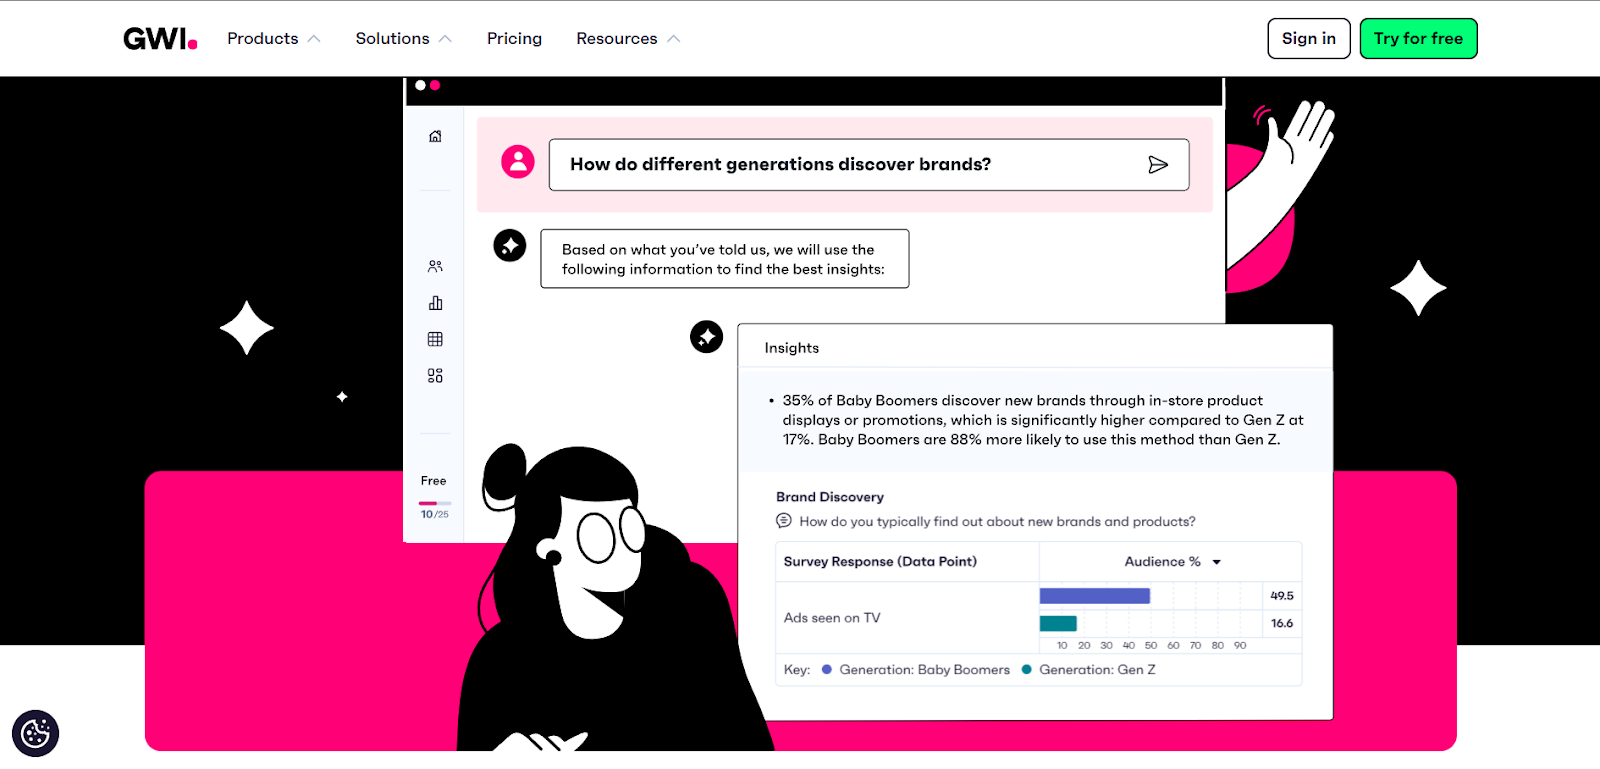Image resolution: width=1600 pixels, height=769 pixels.
Task: Click the 49.5 value
Action: [x=1282, y=596]
